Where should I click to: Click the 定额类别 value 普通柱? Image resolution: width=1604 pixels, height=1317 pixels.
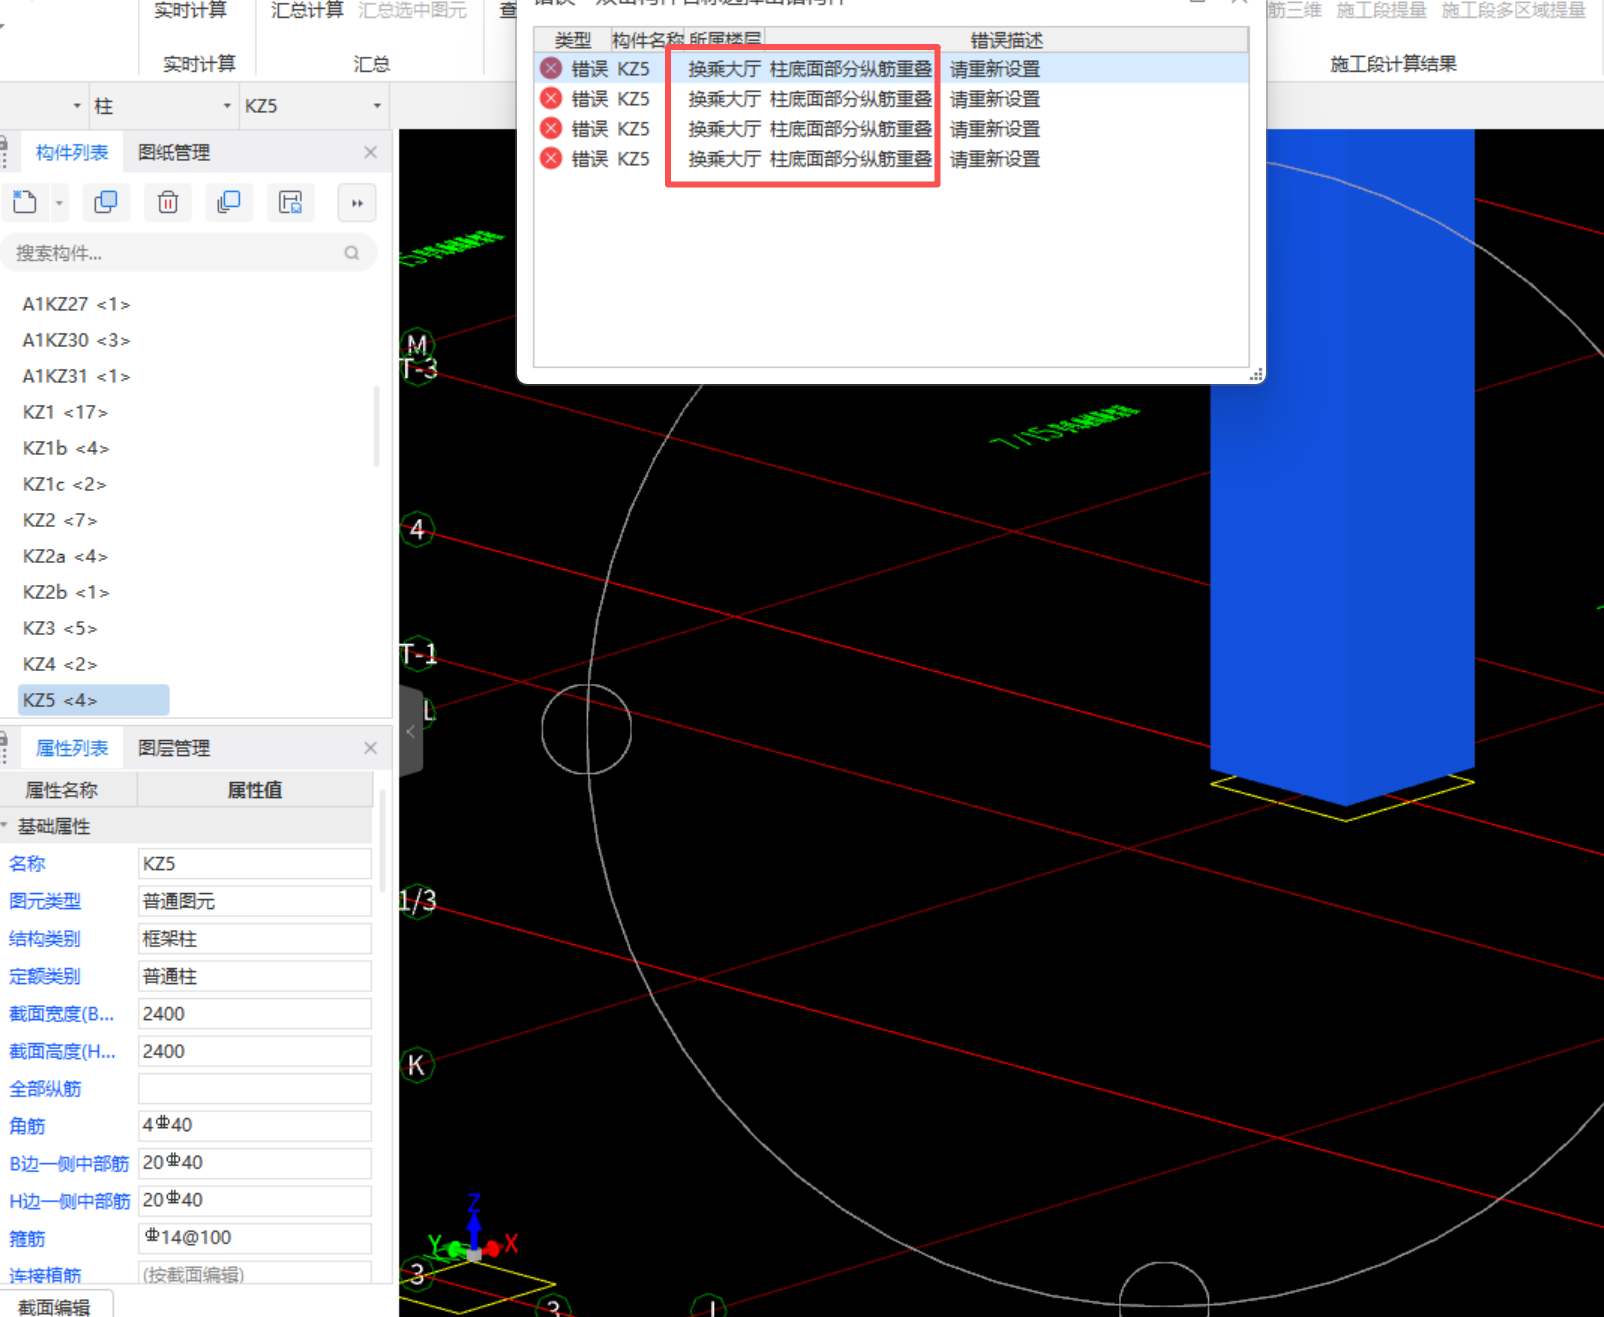(254, 976)
